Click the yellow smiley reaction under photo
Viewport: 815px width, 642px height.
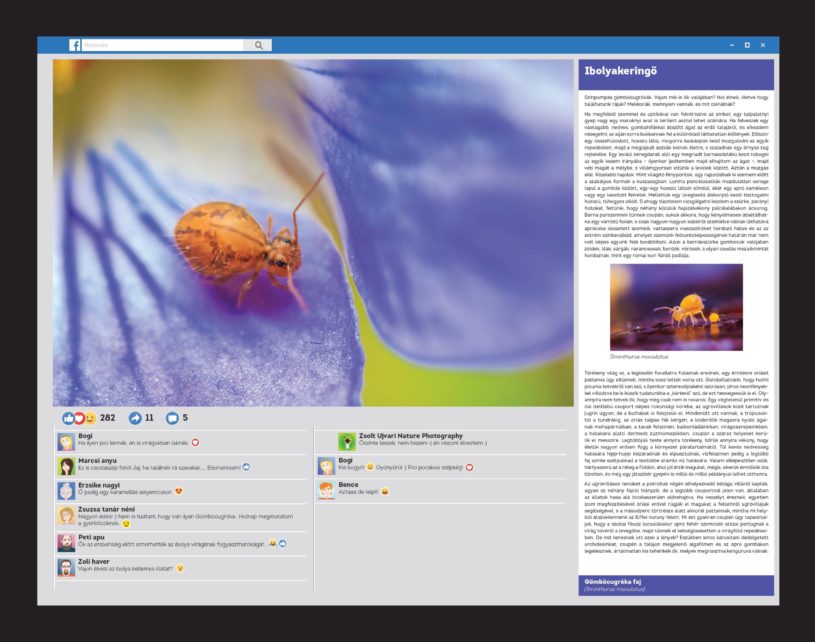[x=89, y=418]
